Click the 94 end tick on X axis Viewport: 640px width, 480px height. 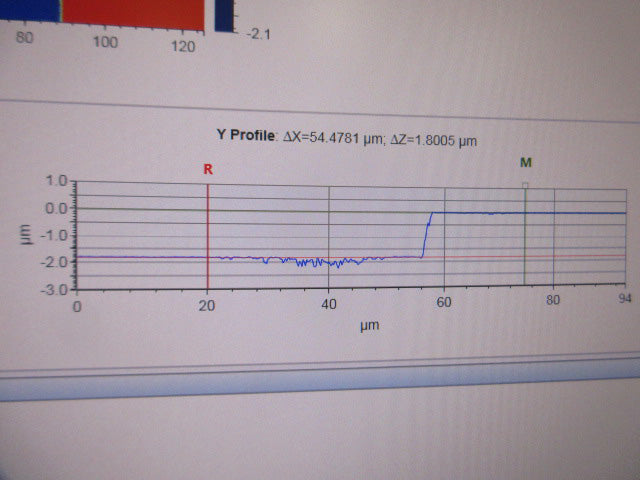tap(625, 297)
